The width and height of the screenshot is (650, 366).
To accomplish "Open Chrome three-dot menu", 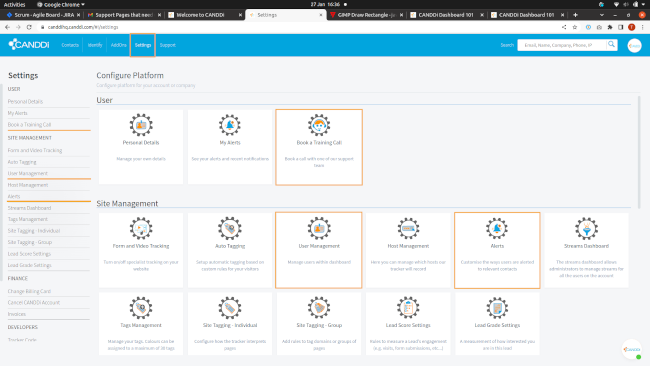I will click(x=643, y=27).
